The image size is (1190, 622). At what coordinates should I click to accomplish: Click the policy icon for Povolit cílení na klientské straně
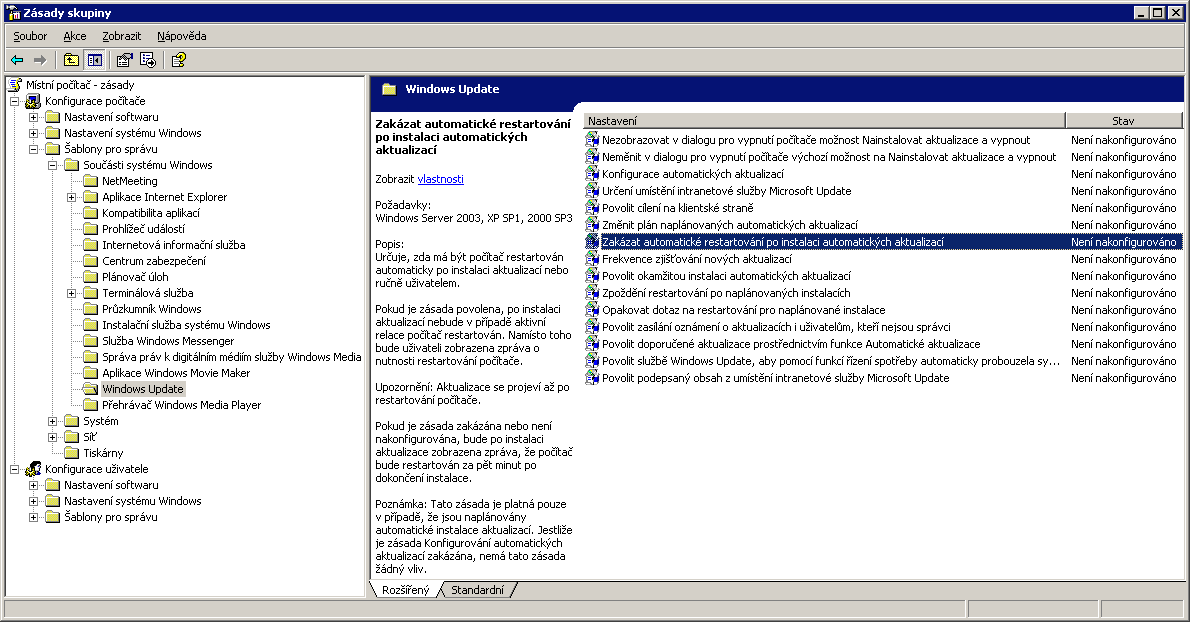point(592,208)
